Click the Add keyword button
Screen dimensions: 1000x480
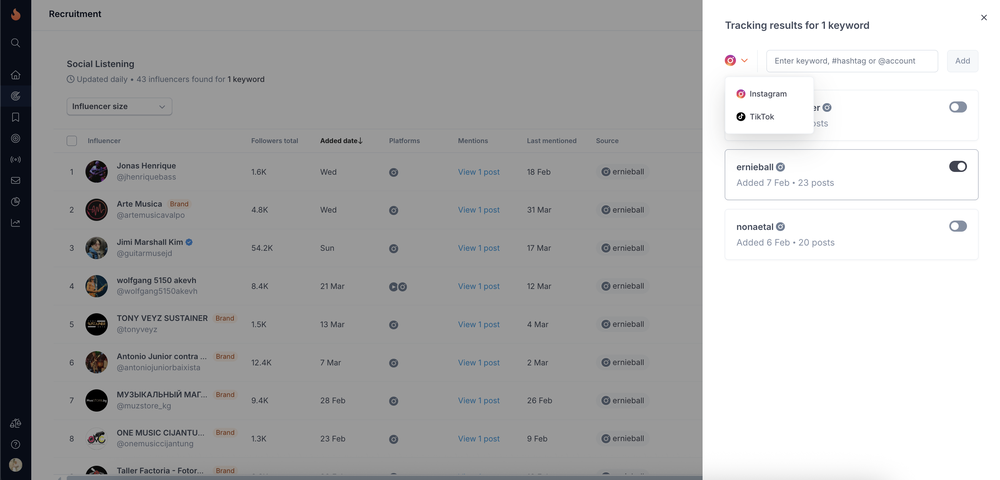[x=962, y=61]
